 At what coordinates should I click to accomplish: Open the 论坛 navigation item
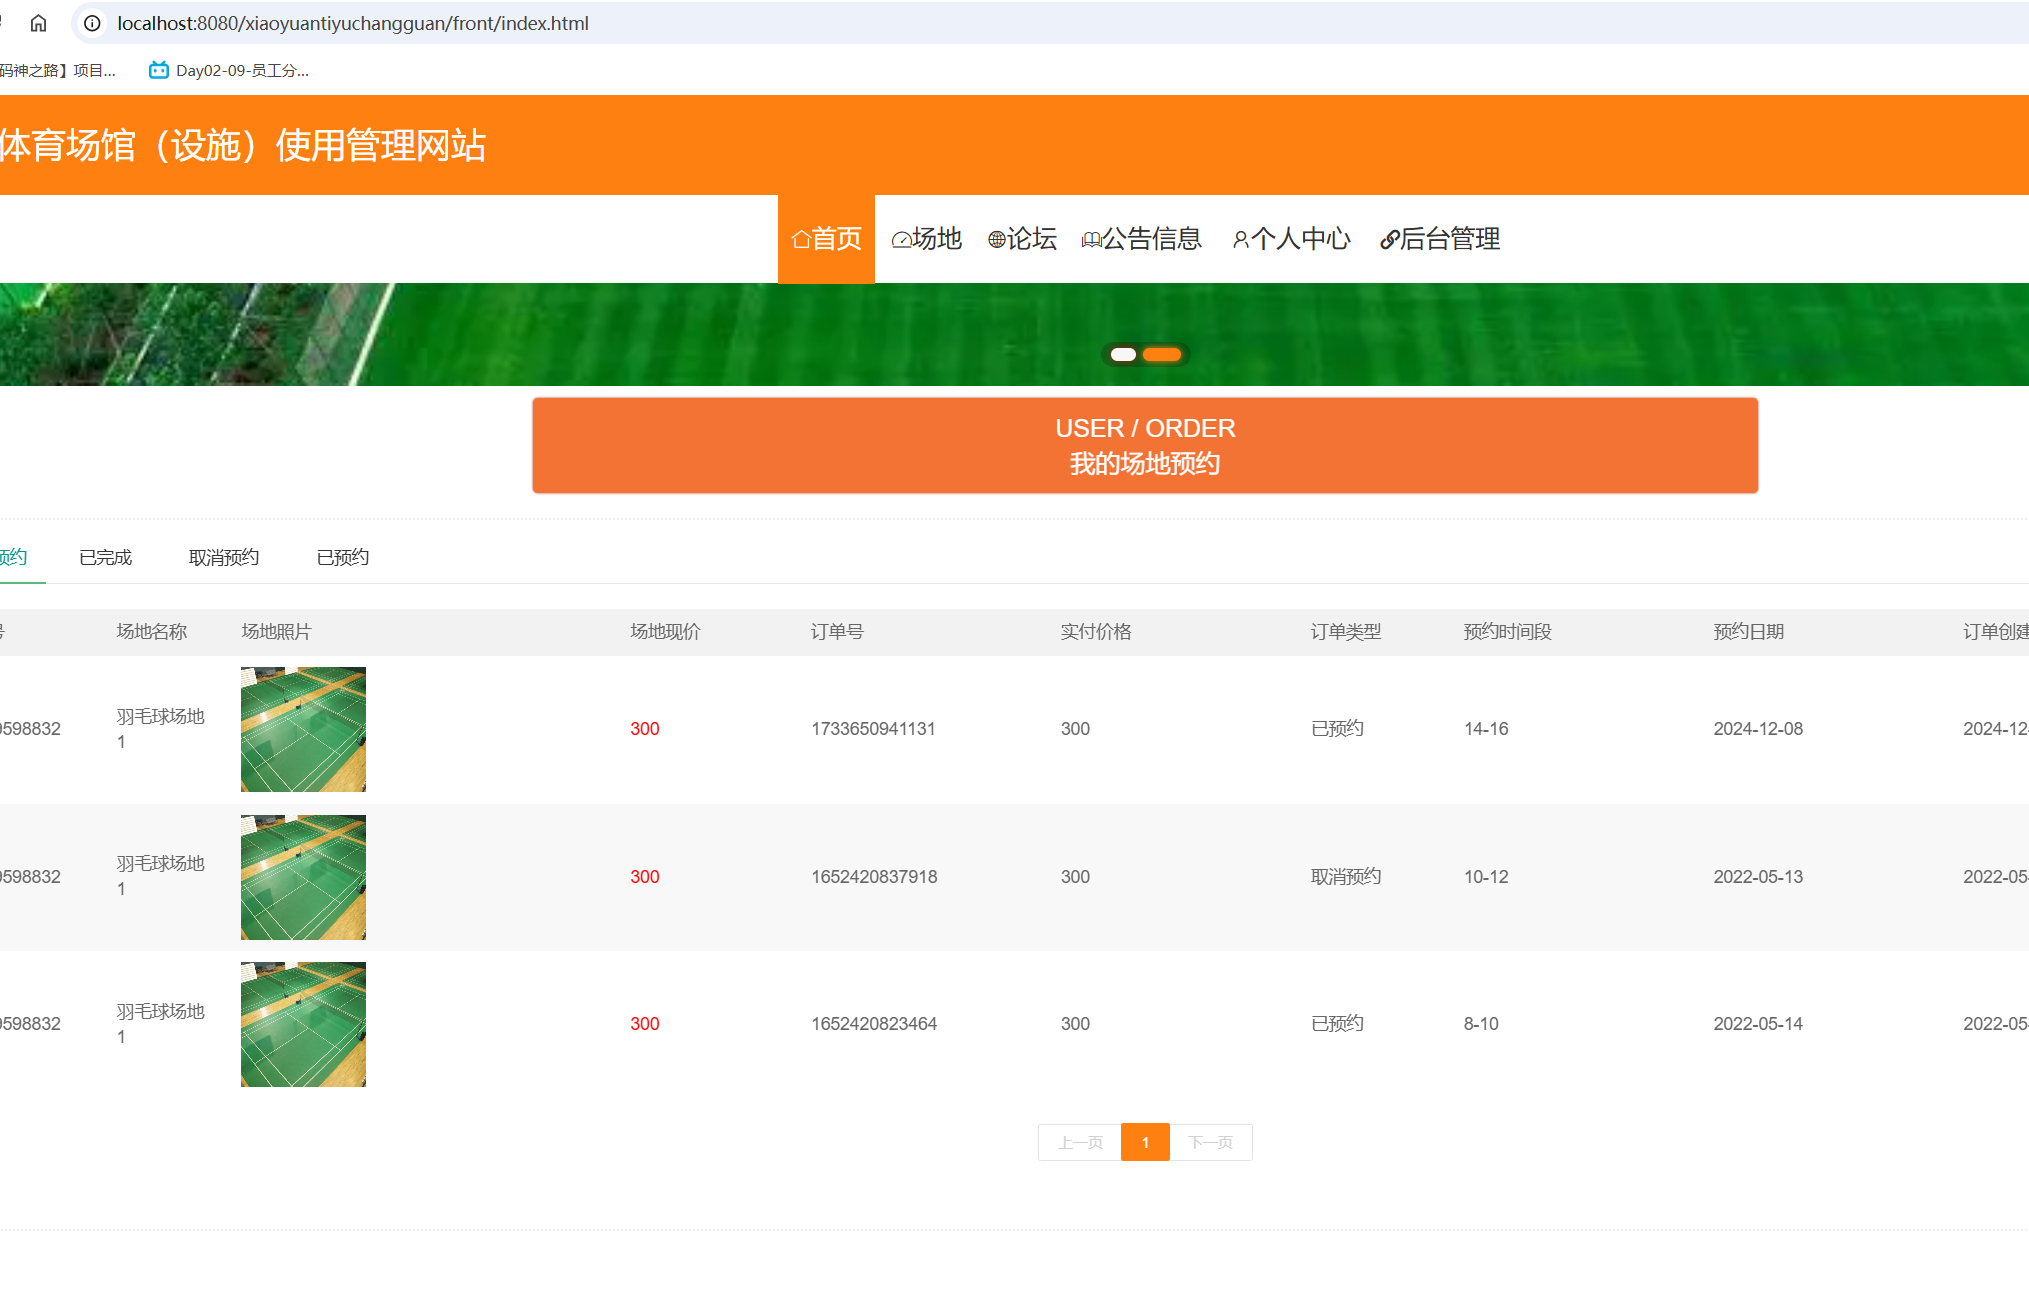(x=1022, y=239)
